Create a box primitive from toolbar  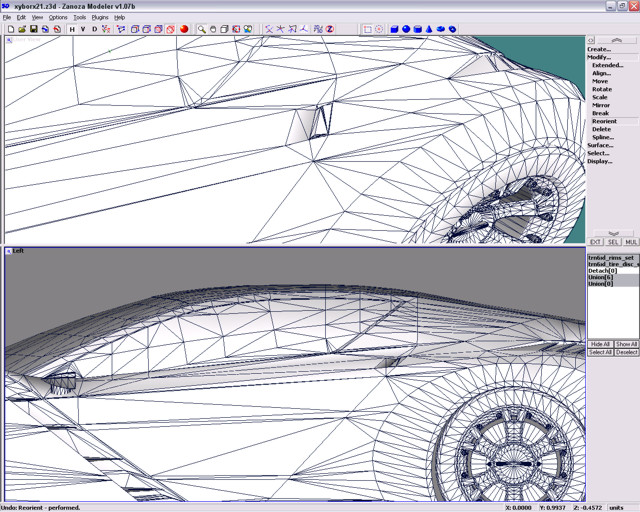[x=394, y=29]
